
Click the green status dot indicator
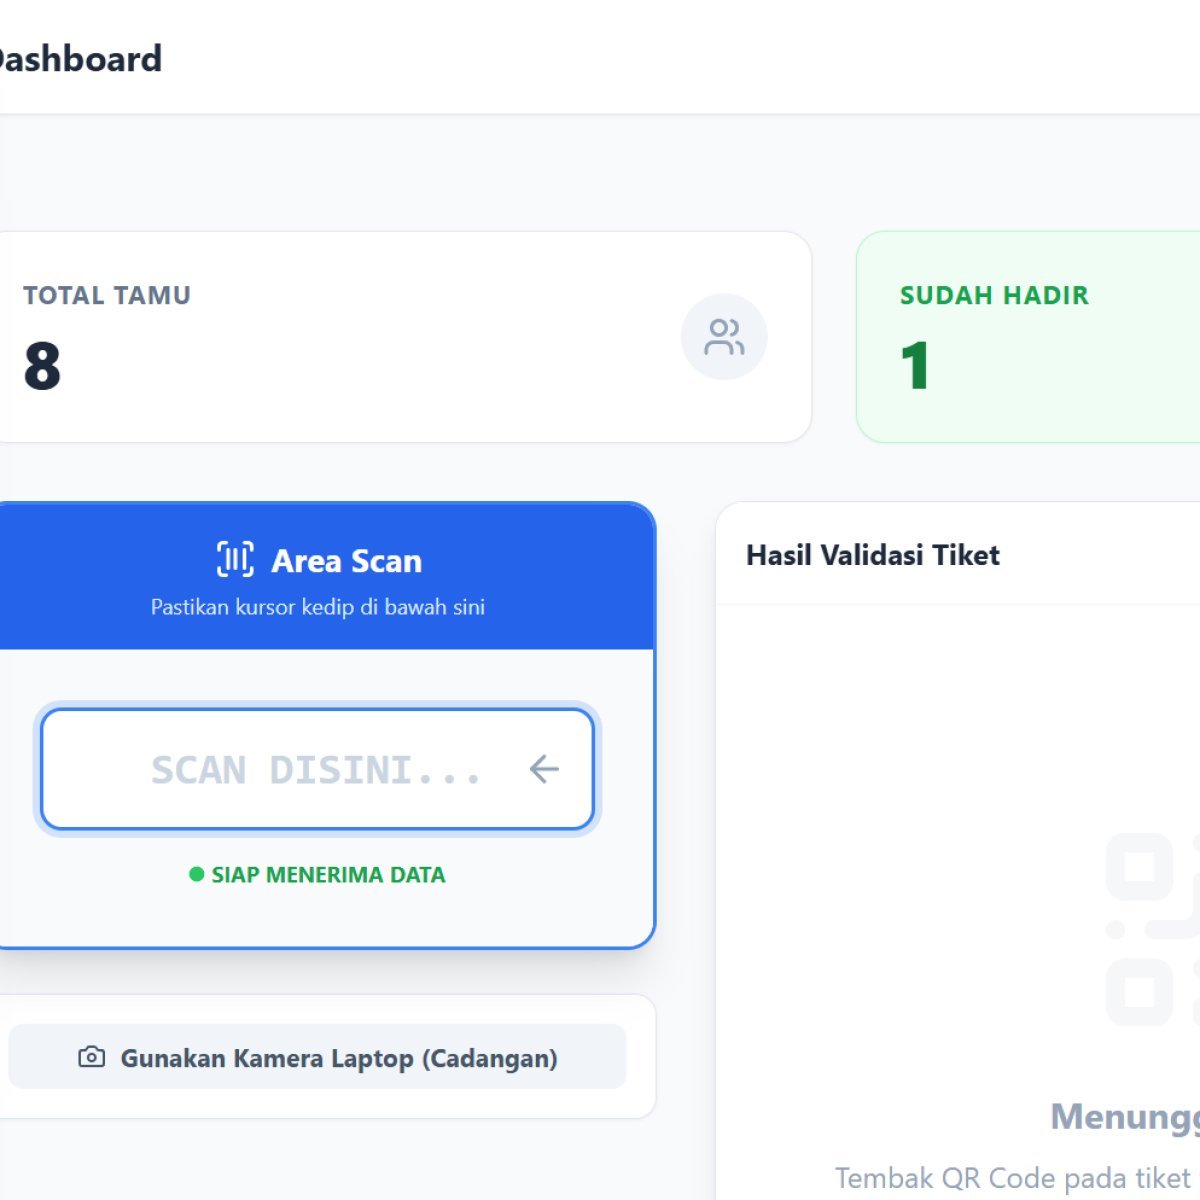click(197, 875)
